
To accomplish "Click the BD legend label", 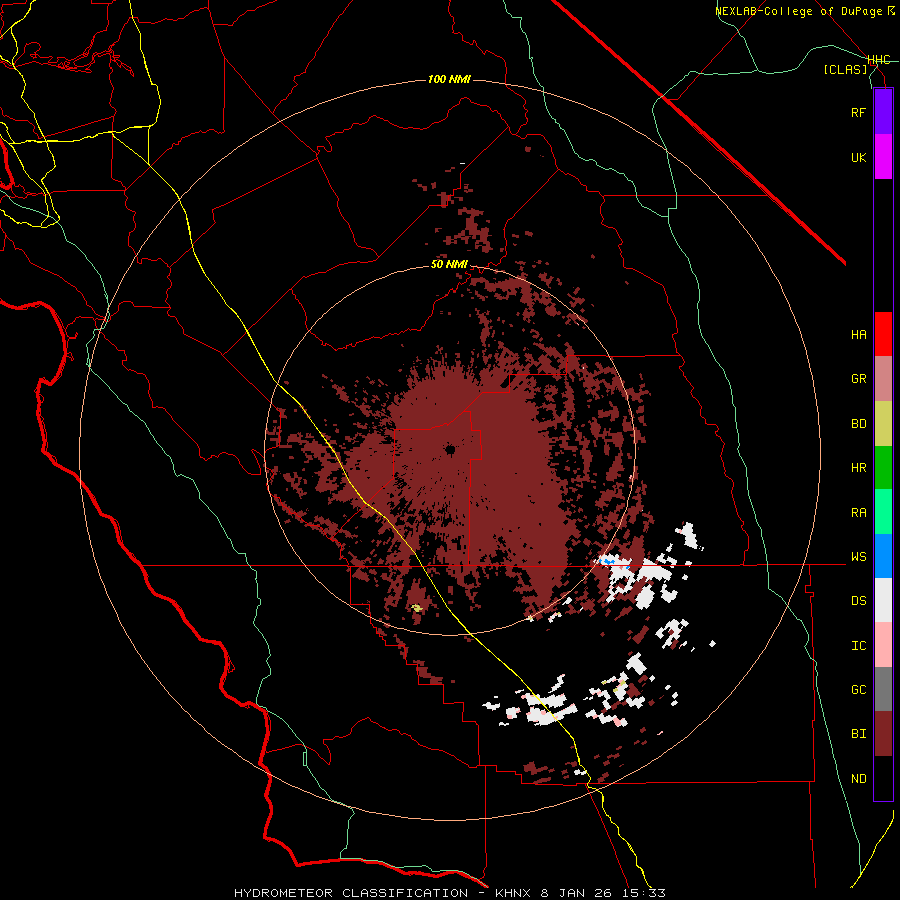I will click(x=858, y=424).
